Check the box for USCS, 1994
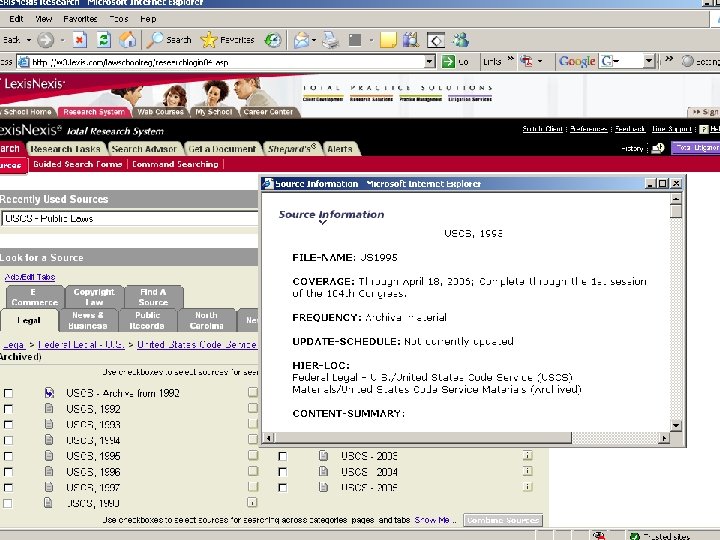The height and width of the screenshot is (540, 720). coord(8,440)
